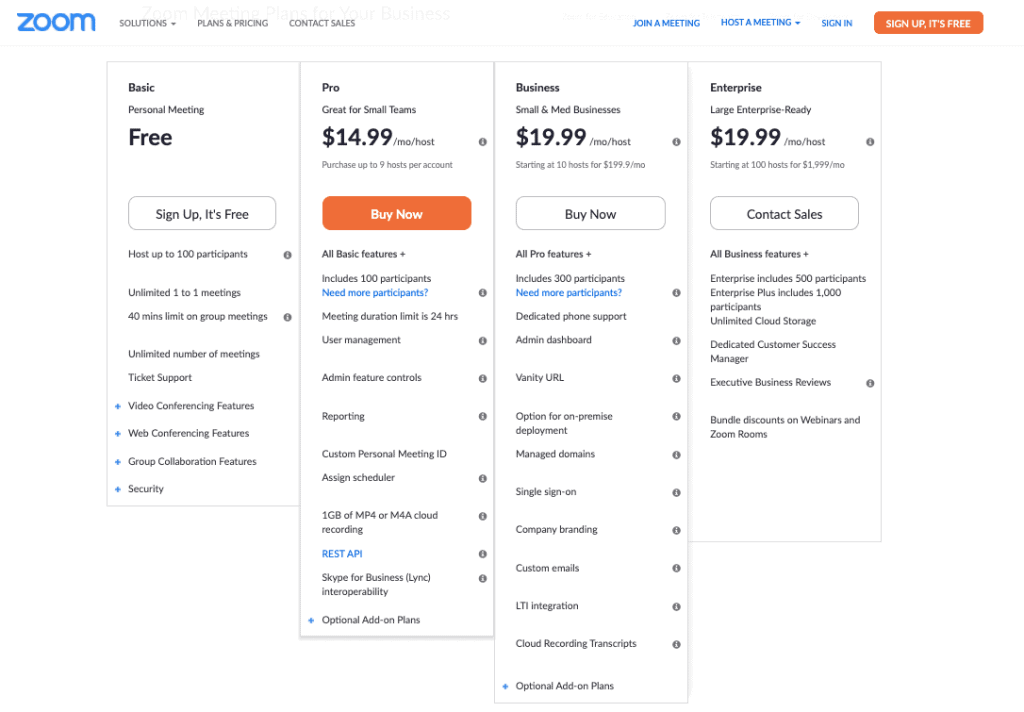The height and width of the screenshot is (712, 1024).
Task: Show info for Company branding
Action: click(677, 531)
